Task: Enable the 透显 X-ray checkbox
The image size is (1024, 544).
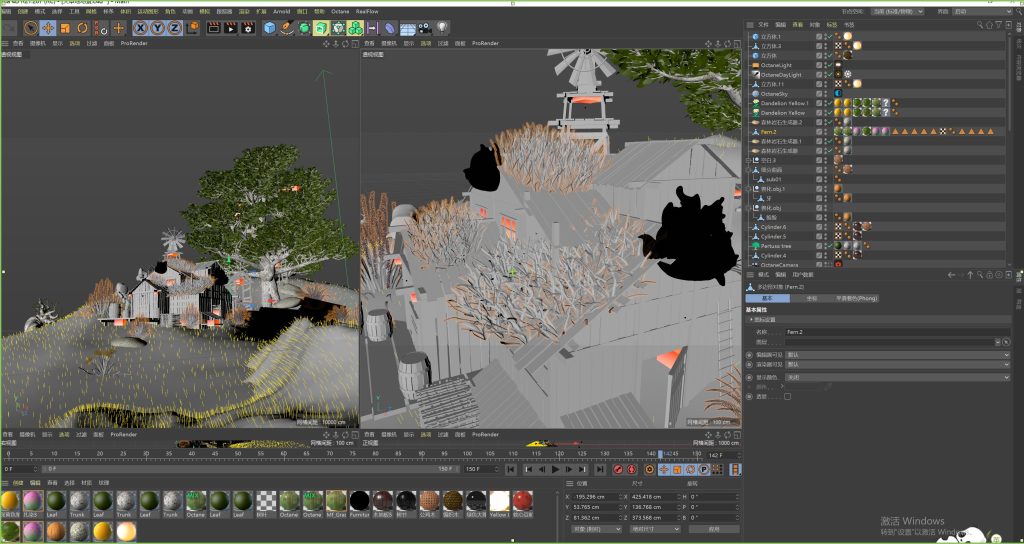Action: tap(788, 396)
